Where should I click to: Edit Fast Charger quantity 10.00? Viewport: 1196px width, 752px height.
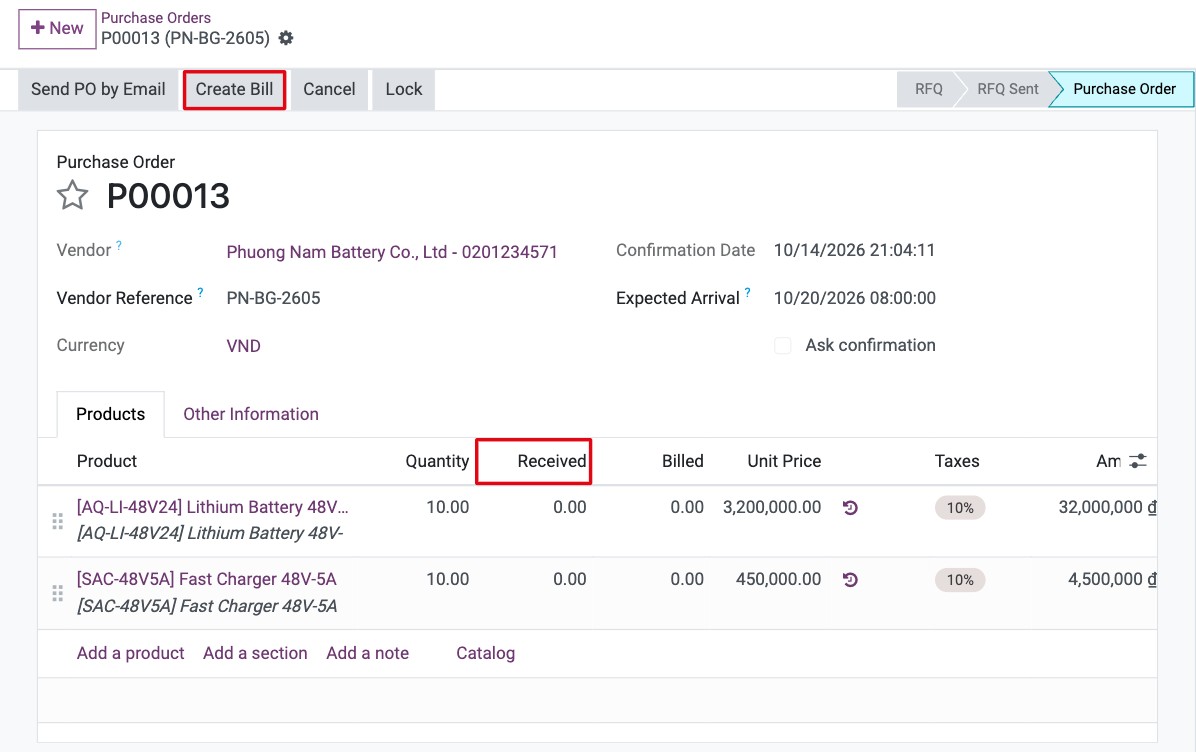(448, 580)
